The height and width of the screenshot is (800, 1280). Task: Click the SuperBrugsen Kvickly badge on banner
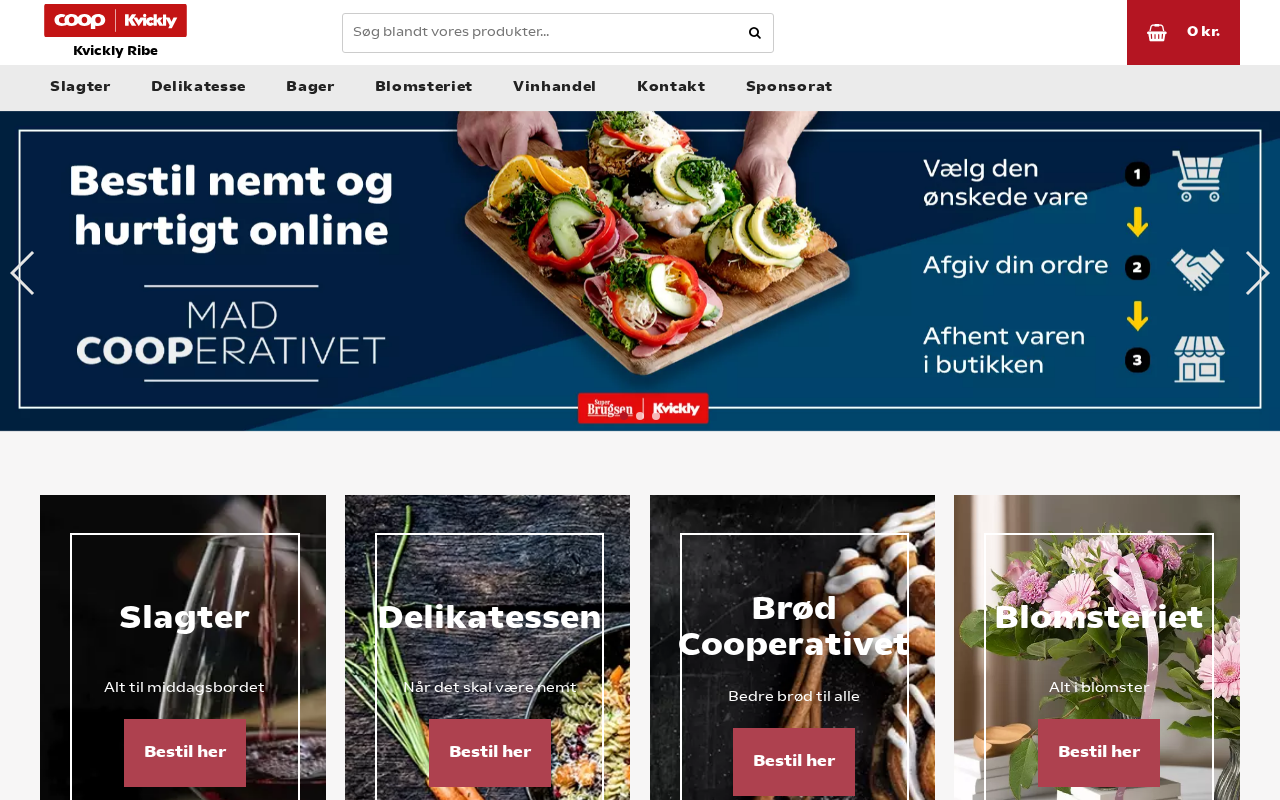tap(643, 408)
